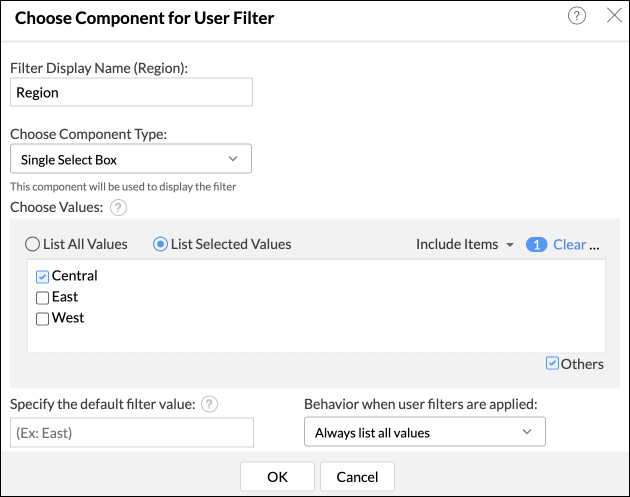
Task: Toggle the Others checkbox
Action: click(552, 364)
